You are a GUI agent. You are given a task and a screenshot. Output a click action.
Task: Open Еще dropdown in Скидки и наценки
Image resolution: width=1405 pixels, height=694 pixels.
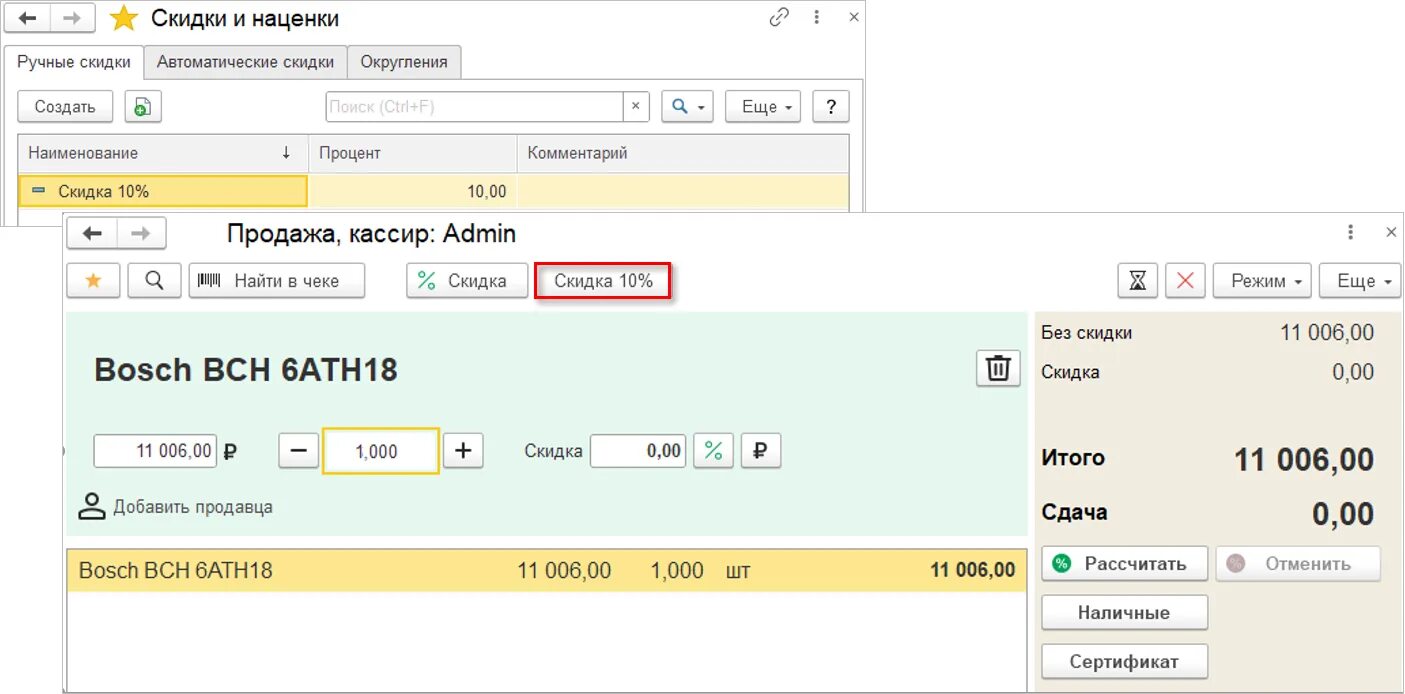click(x=763, y=107)
